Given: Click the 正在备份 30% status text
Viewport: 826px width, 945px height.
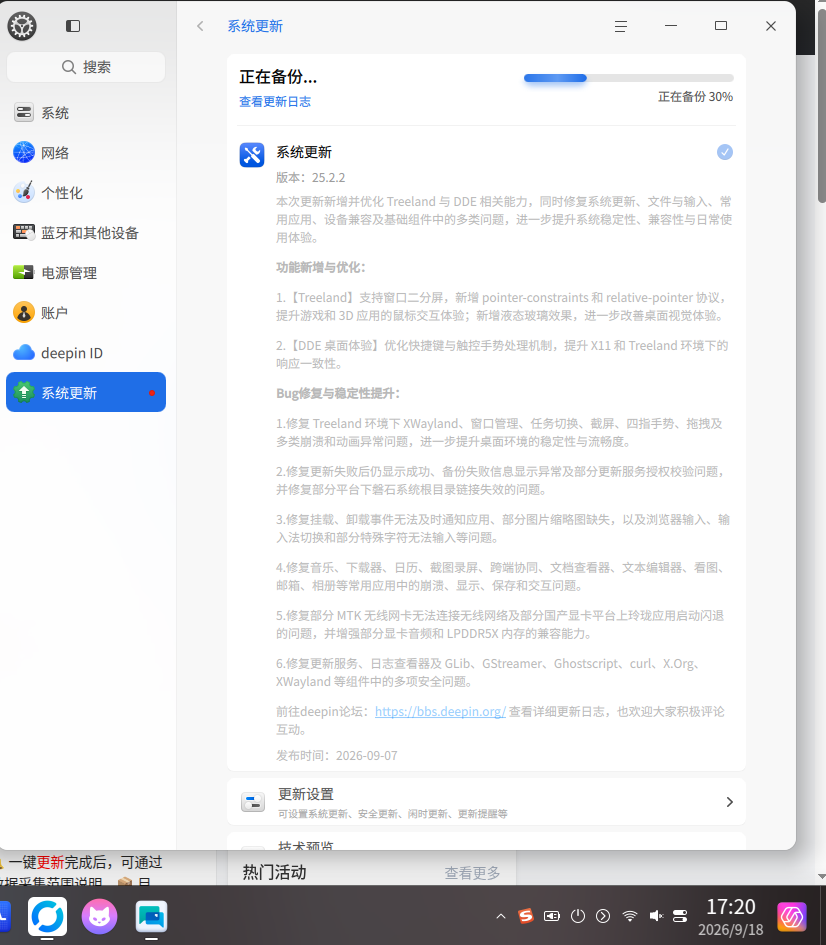Looking at the screenshot, I should pyautogui.click(x=695, y=97).
